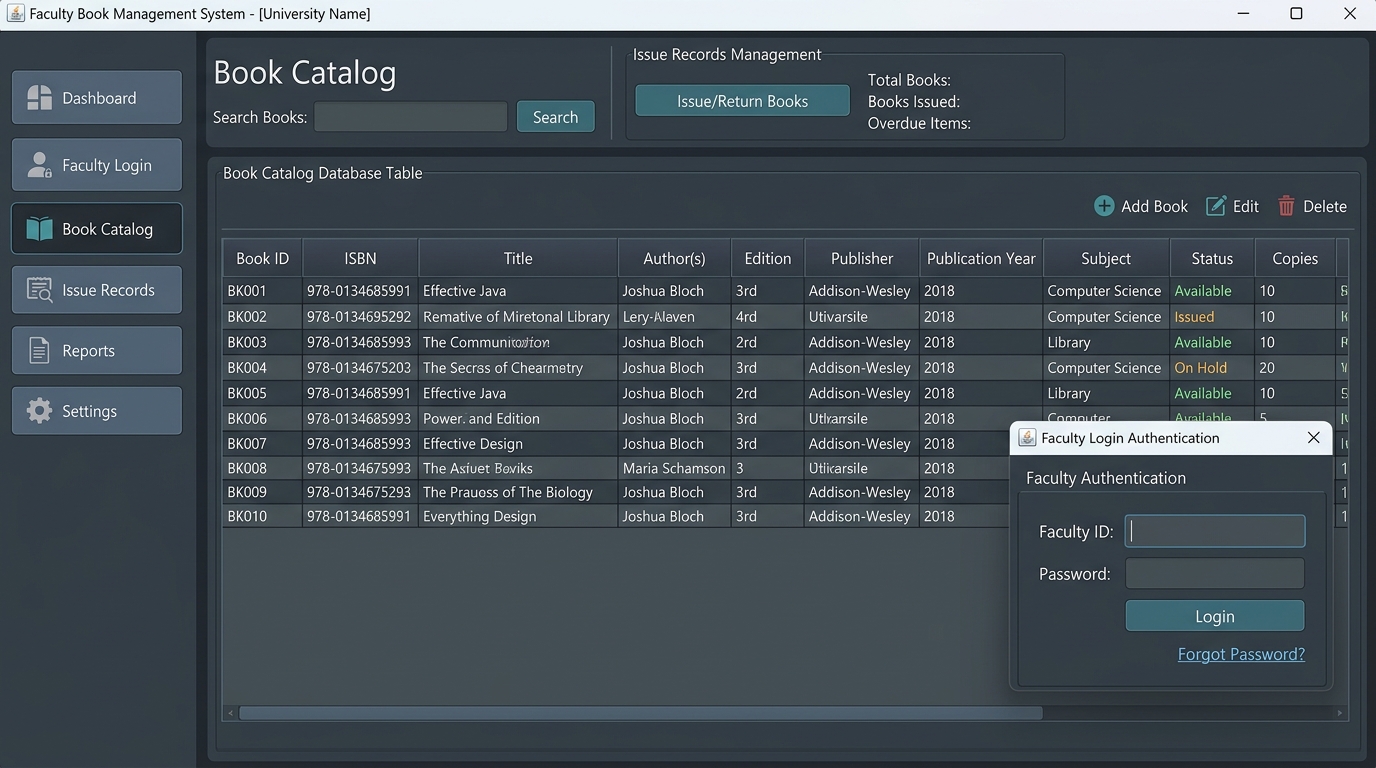Screen dimensions: 1376x768
Task: Click the red Delete trash icon
Action: pos(1286,206)
